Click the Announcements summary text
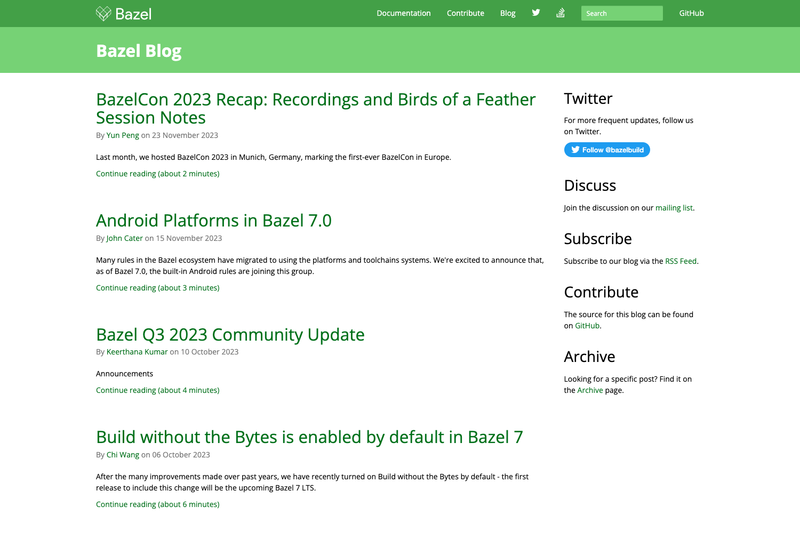Image resolution: width=800 pixels, height=533 pixels. click(124, 374)
